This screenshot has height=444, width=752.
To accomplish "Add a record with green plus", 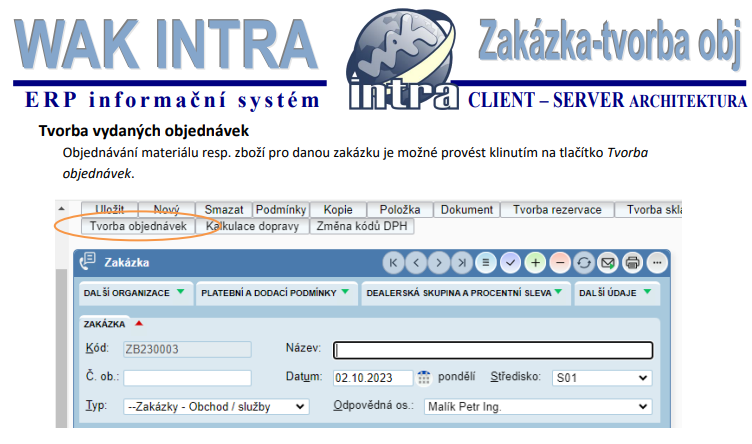I will coord(536,263).
